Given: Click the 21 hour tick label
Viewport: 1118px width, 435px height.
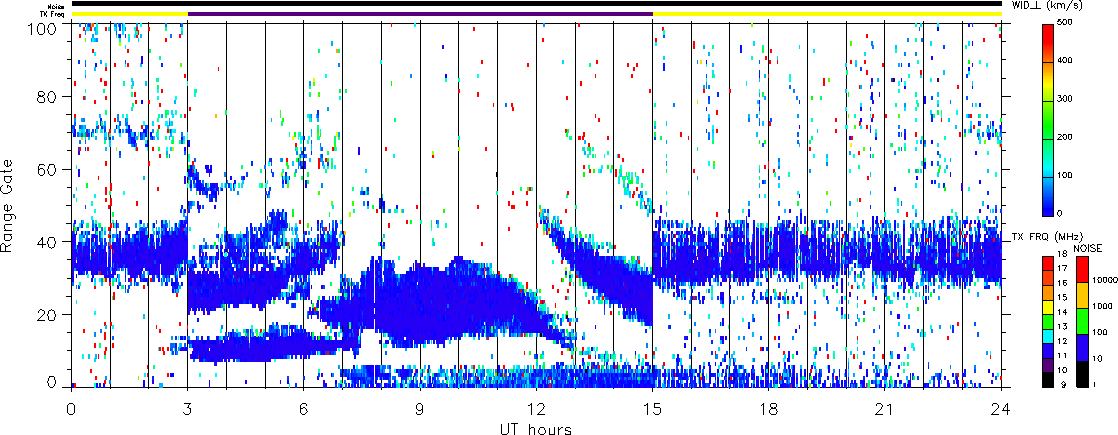Looking at the screenshot, I should coord(884,408).
